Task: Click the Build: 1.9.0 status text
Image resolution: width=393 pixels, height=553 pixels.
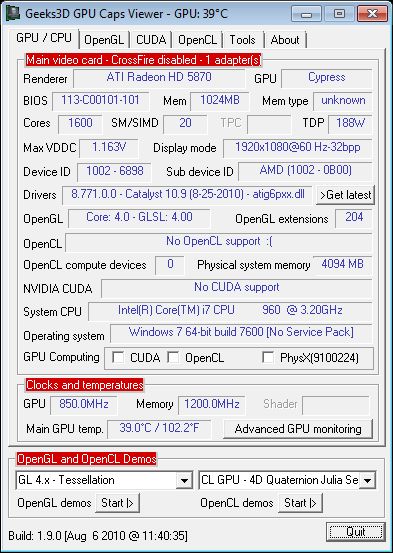Action: point(98,536)
